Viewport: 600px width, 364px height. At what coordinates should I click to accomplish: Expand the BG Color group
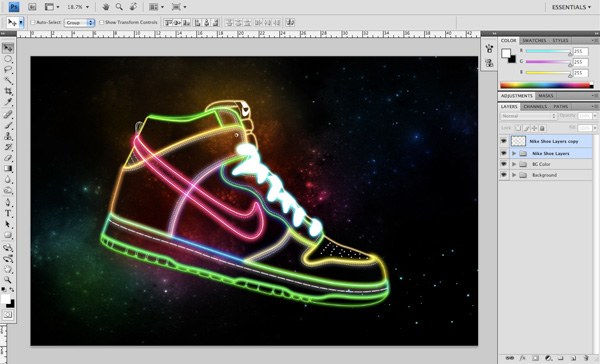(514, 164)
